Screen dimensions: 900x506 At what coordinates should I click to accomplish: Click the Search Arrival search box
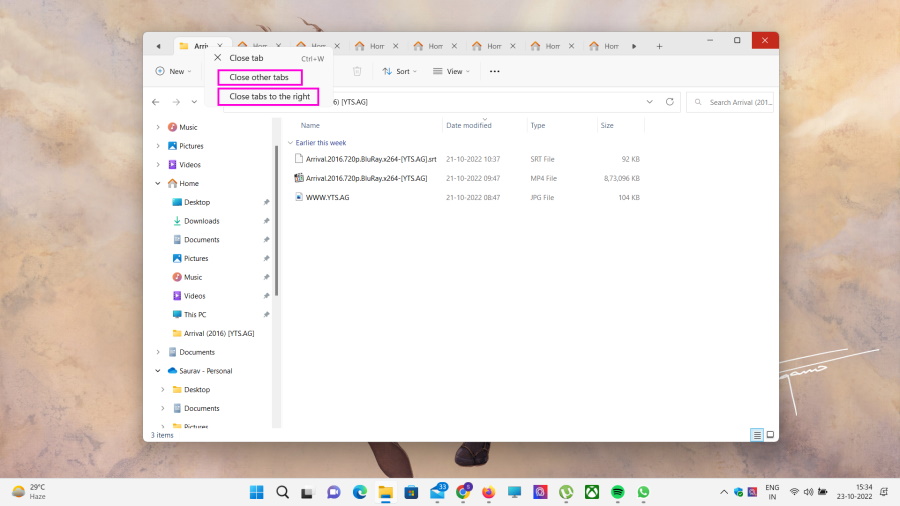coord(735,102)
